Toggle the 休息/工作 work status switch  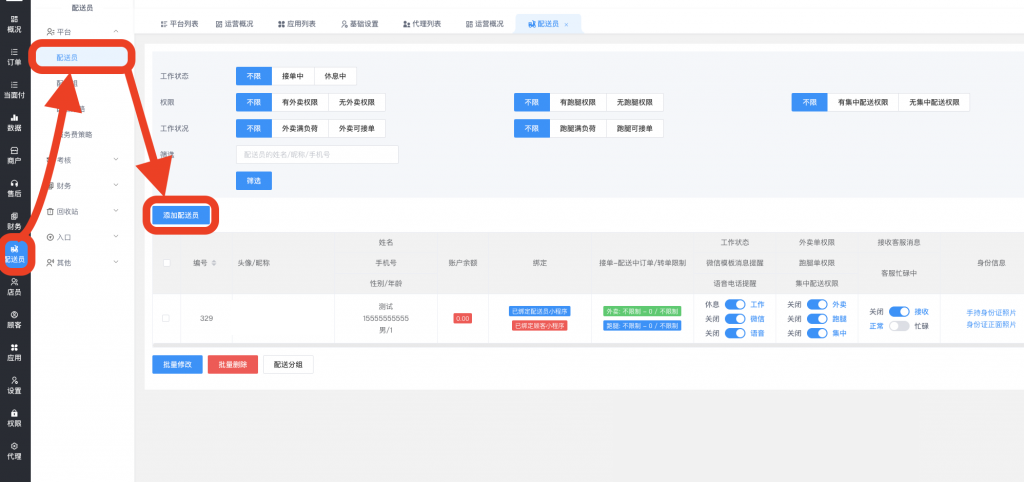(x=735, y=305)
